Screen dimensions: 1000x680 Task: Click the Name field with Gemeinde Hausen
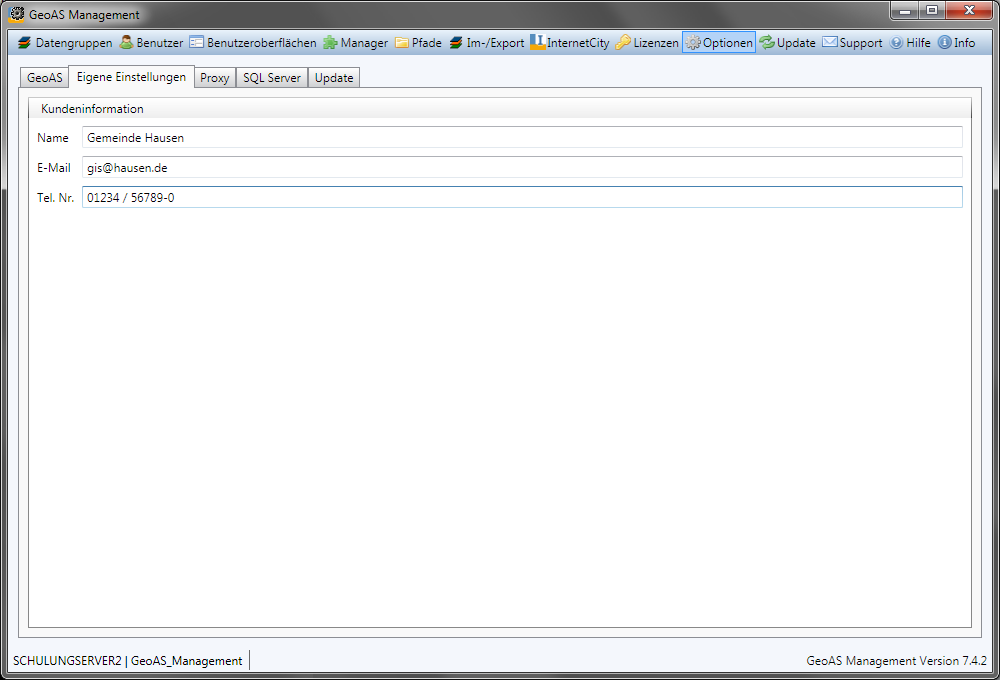(x=522, y=137)
